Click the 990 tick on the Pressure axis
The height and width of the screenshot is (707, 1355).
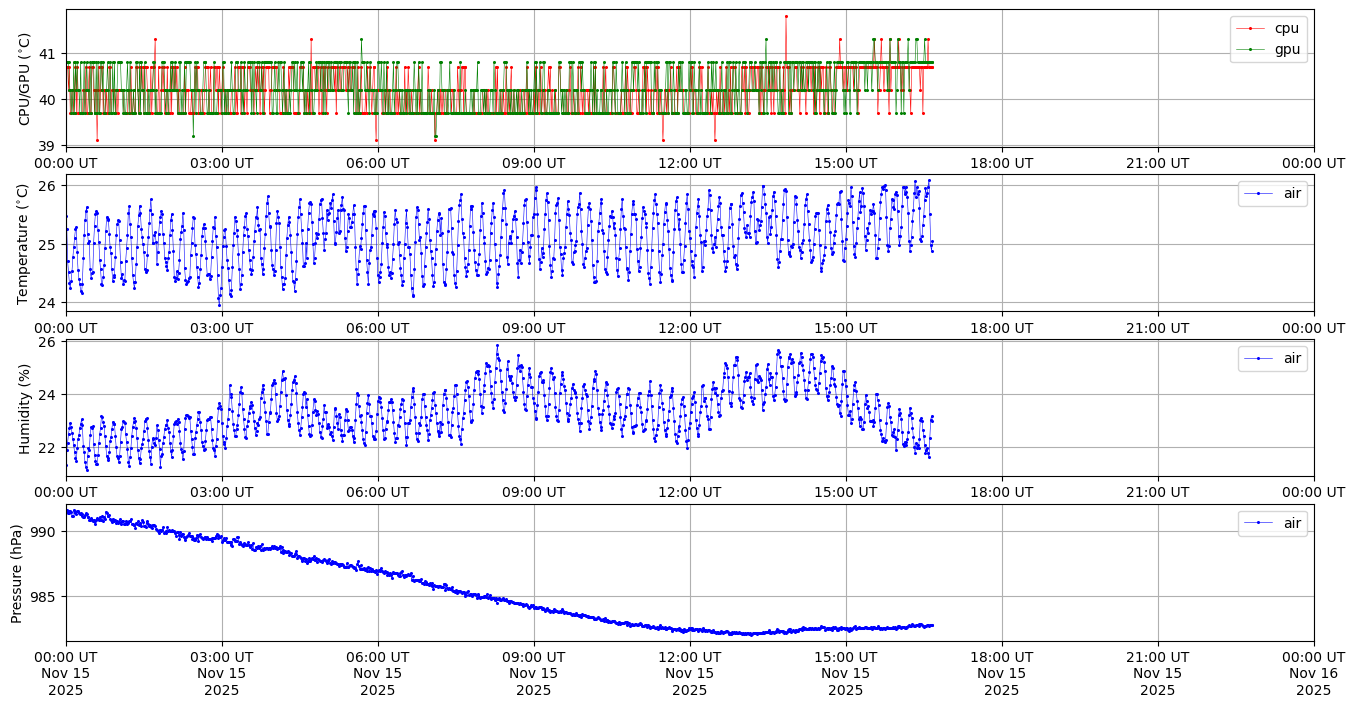coord(48,532)
